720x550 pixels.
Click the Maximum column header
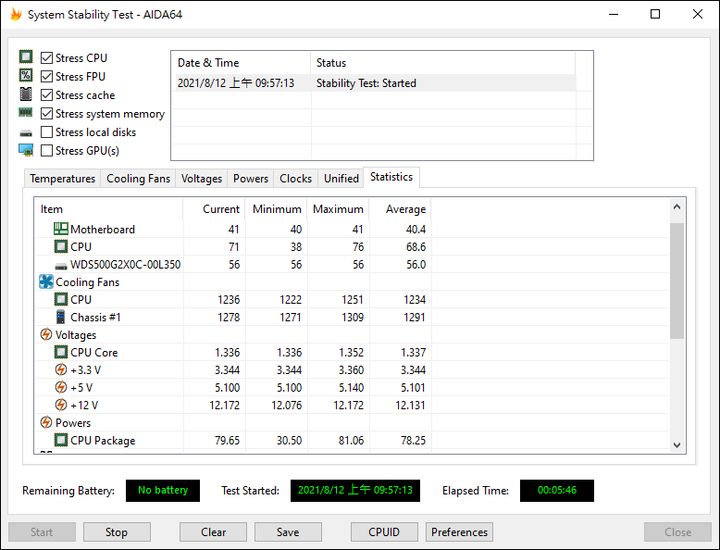point(338,209)
